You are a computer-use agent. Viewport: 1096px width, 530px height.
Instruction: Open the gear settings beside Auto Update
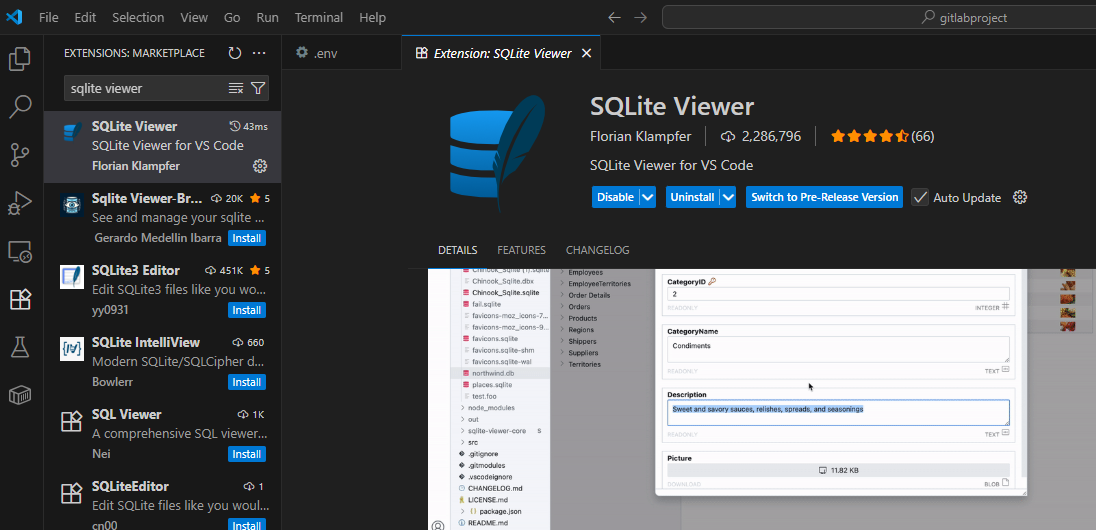[x=1020, y=197]
